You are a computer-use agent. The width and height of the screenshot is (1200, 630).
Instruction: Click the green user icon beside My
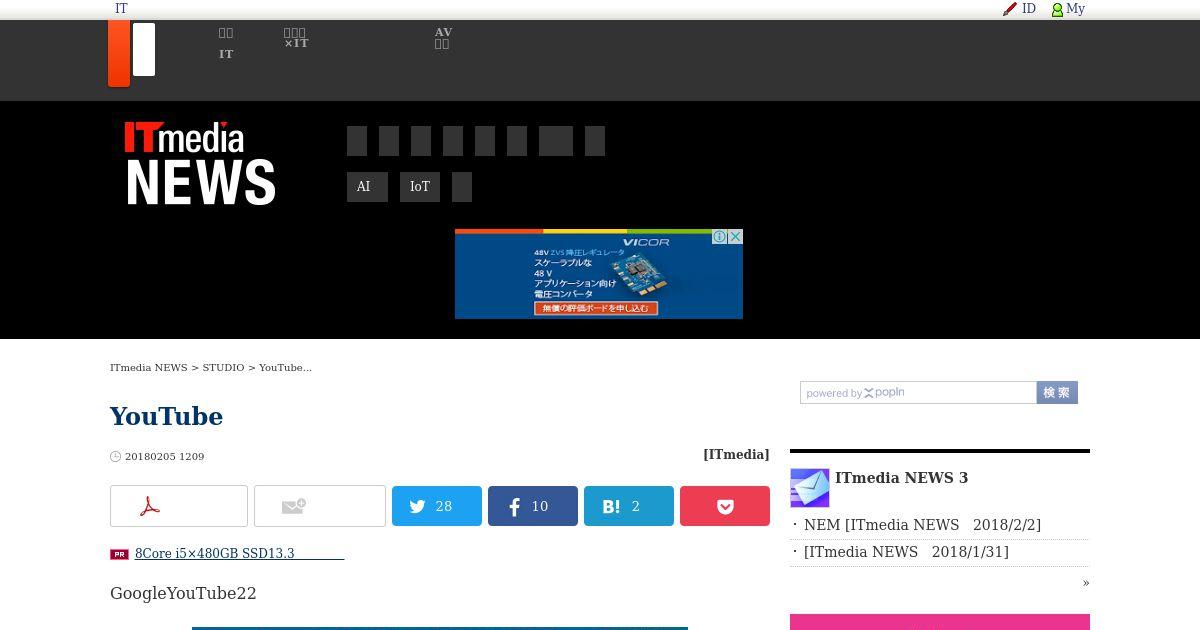click(1057, 10)
